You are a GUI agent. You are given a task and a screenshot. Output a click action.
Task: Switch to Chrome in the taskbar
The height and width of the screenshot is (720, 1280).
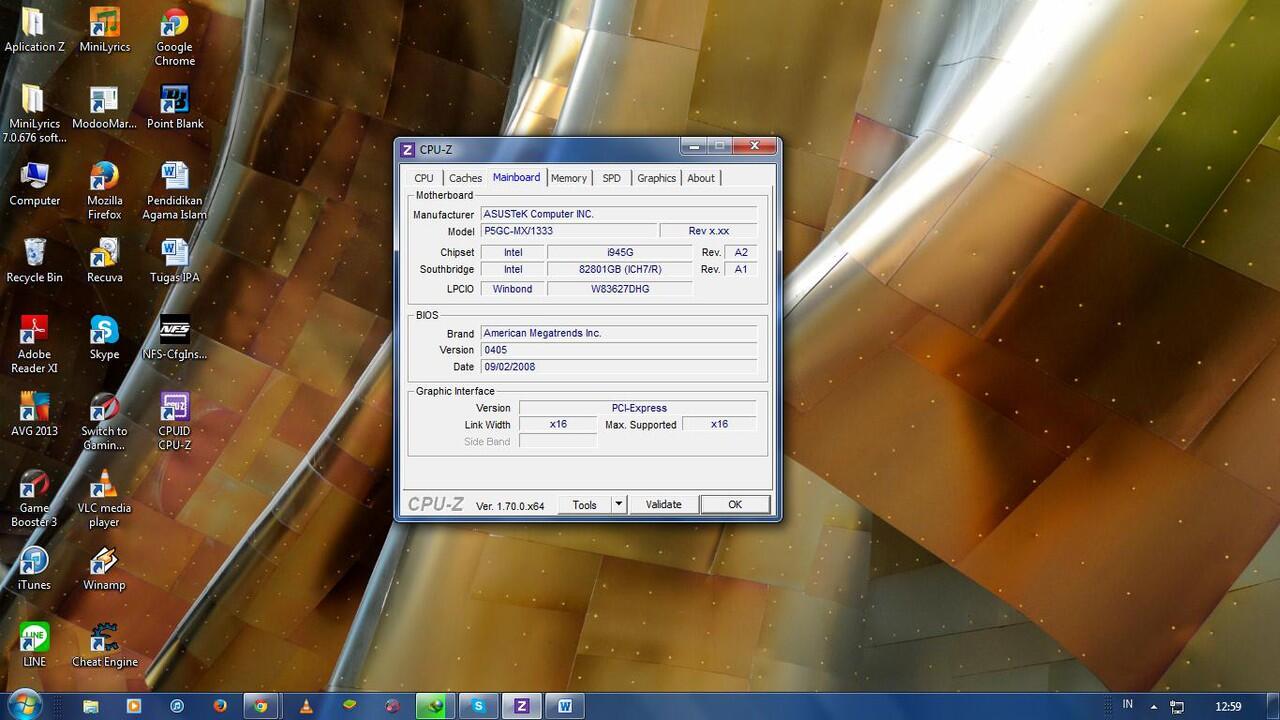point(261,706)
